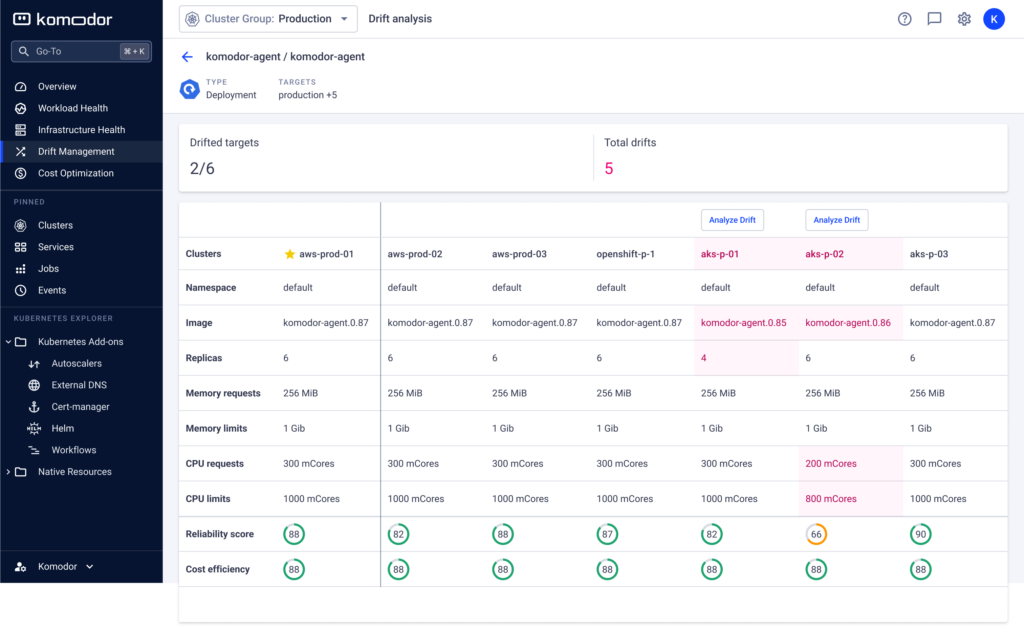
Task: Click the Helm wheel icon
Action: pos(34,428)
